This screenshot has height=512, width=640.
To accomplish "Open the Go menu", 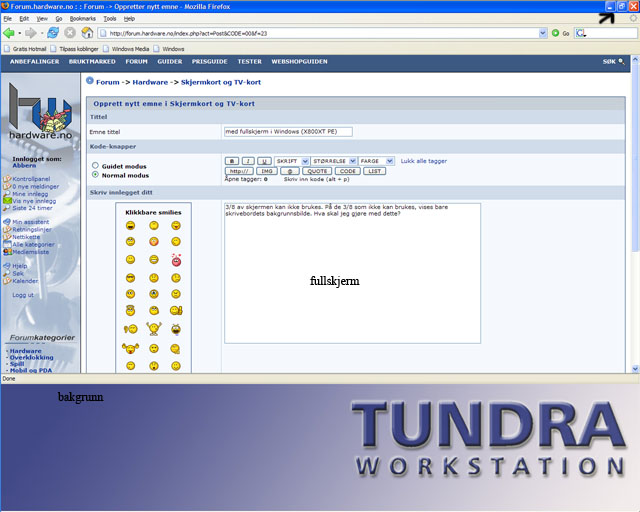I will (59, 19).
